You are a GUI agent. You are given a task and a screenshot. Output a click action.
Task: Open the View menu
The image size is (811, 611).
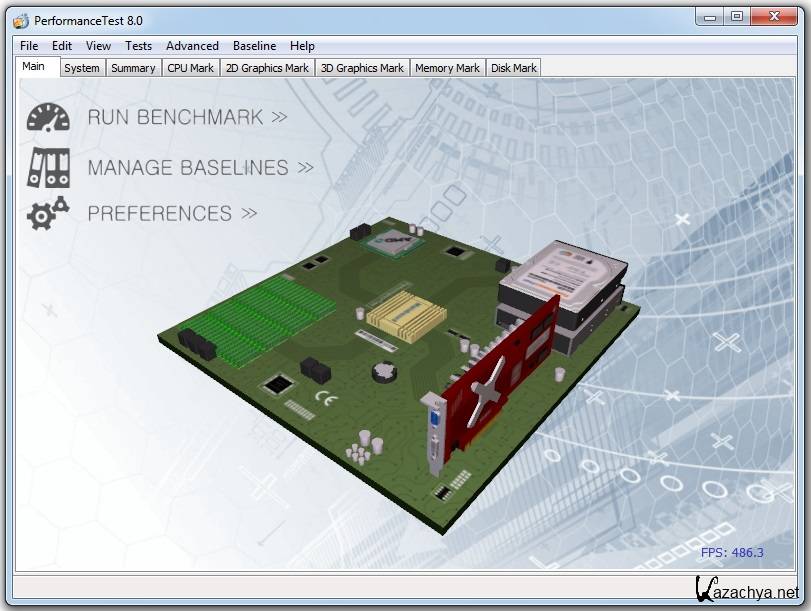pos(98,45)
